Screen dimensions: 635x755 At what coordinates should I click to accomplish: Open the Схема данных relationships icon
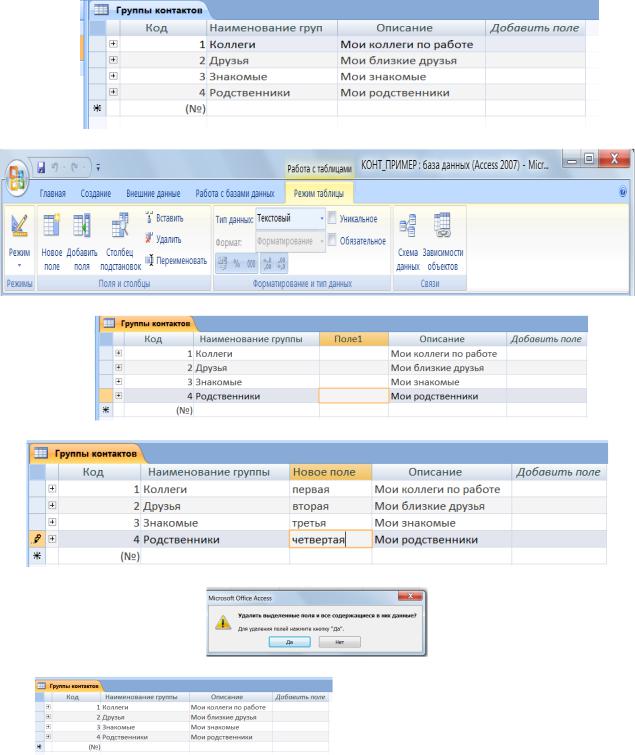tap(408, 225)
